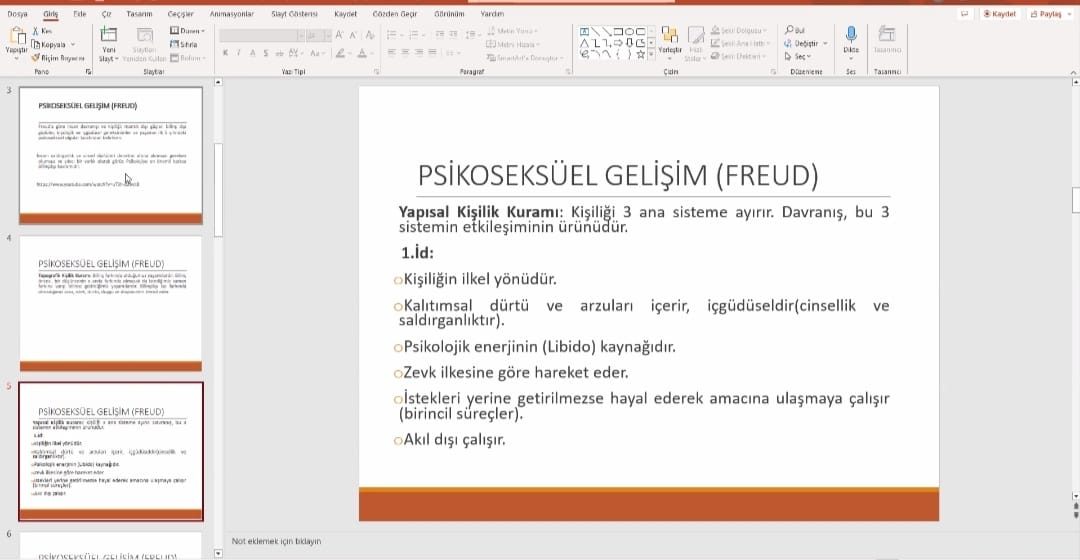Image resolution: width=1080 pixels, height=560 pixels.
Task: Open the font name combo box
Action: pos(262,35)
